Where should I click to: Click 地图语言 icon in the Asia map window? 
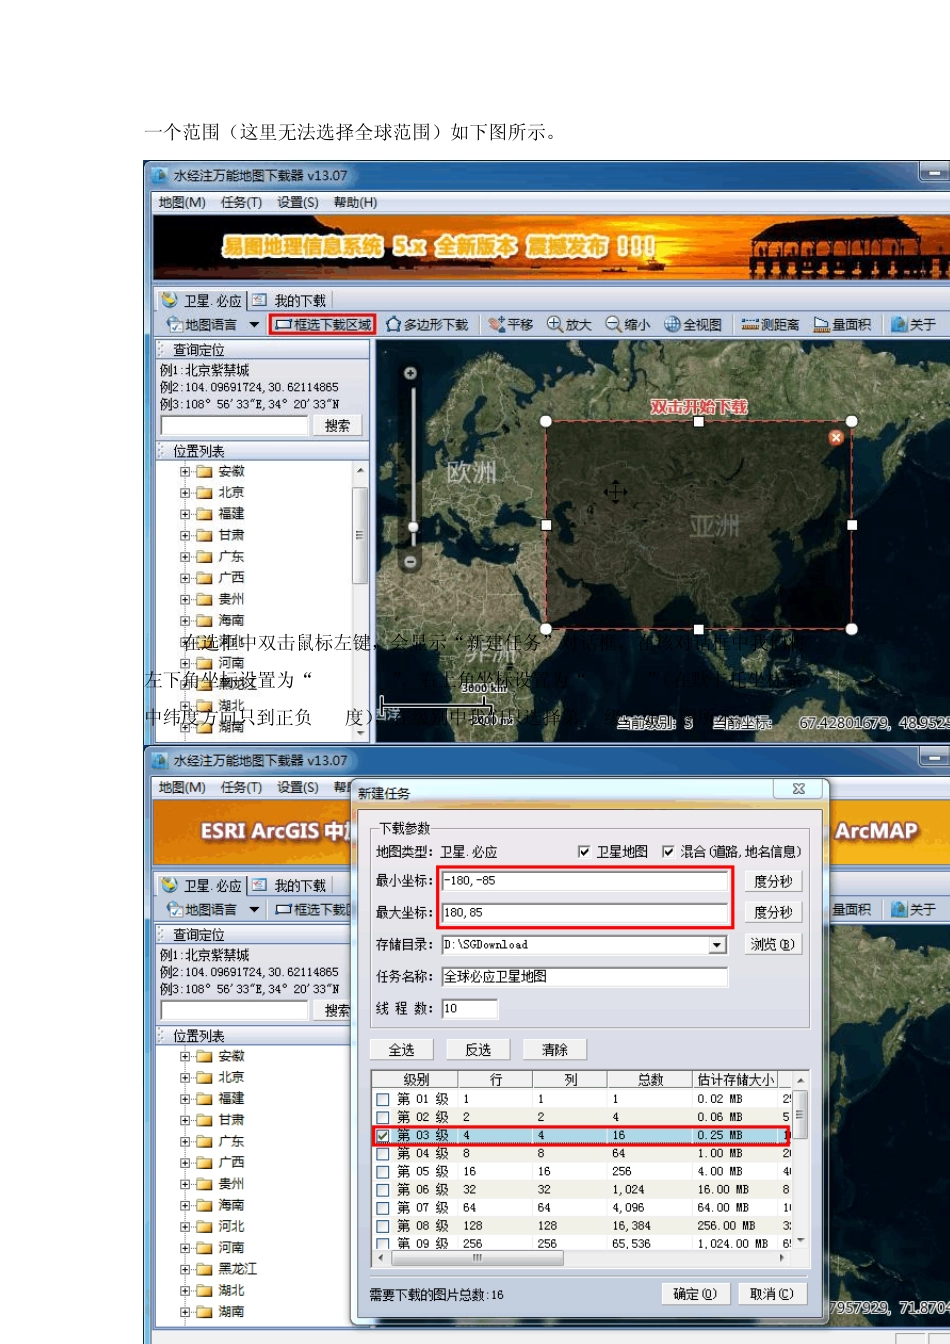pos(175,325)
